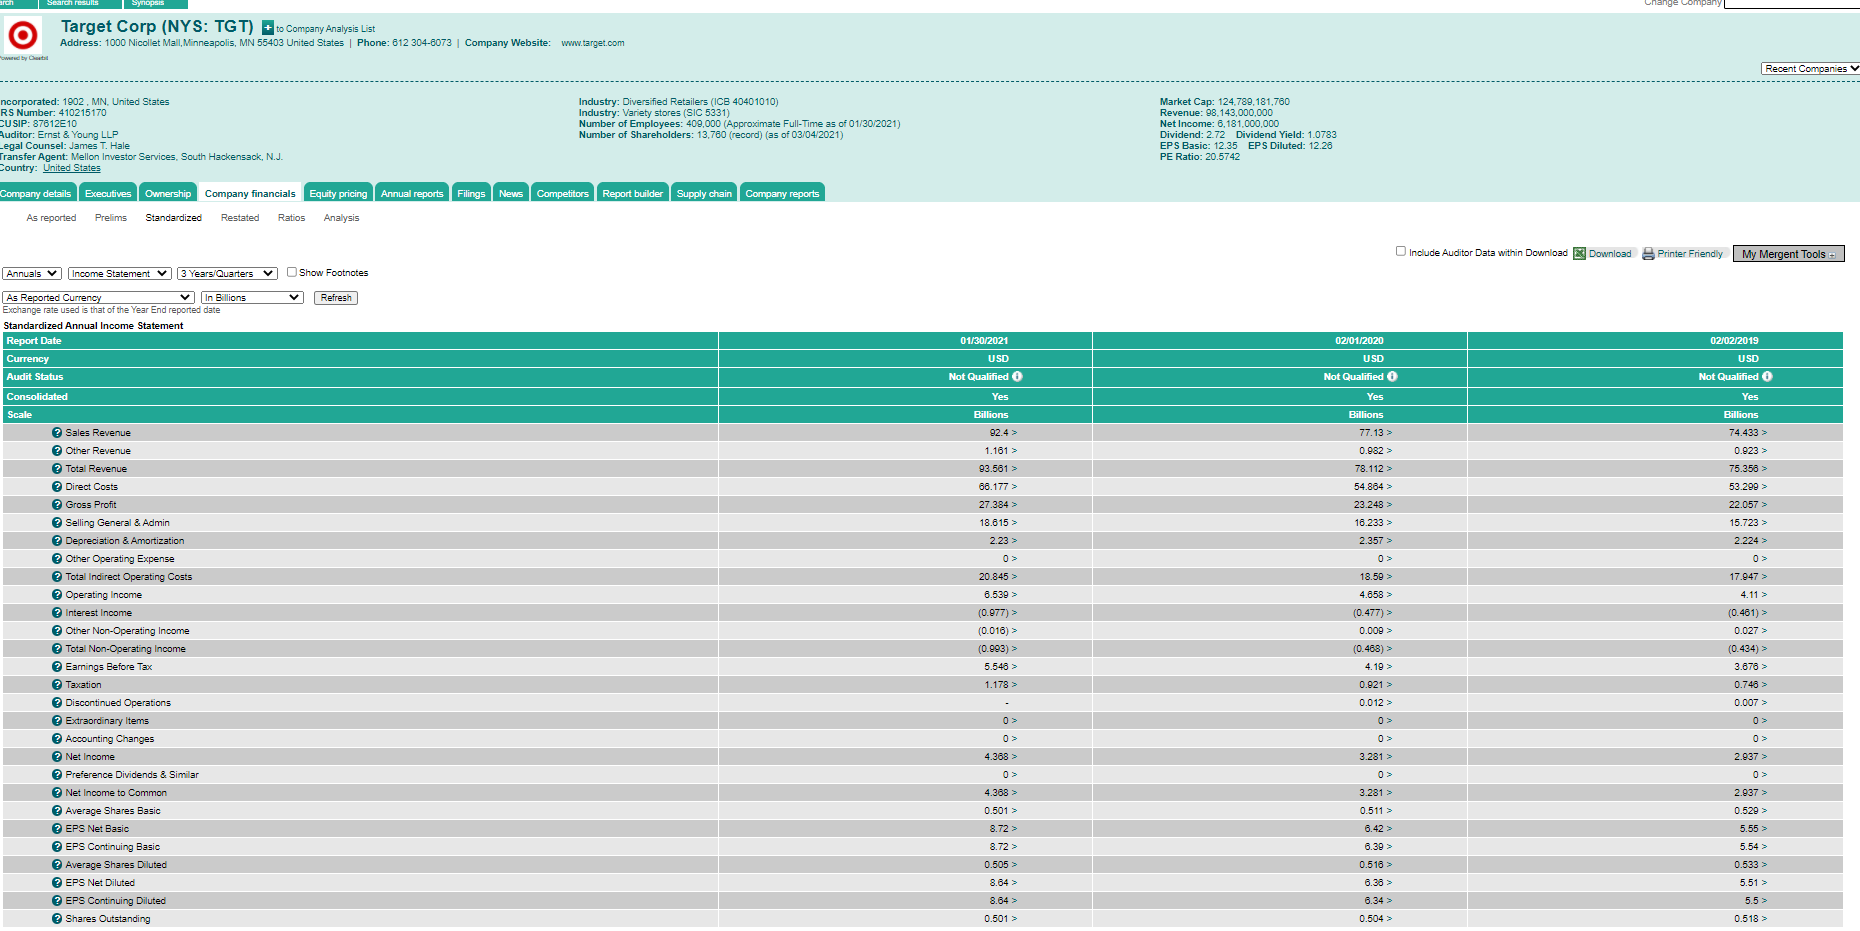Switch to Company details tab
1860x931 pixels.
point(36,193)
